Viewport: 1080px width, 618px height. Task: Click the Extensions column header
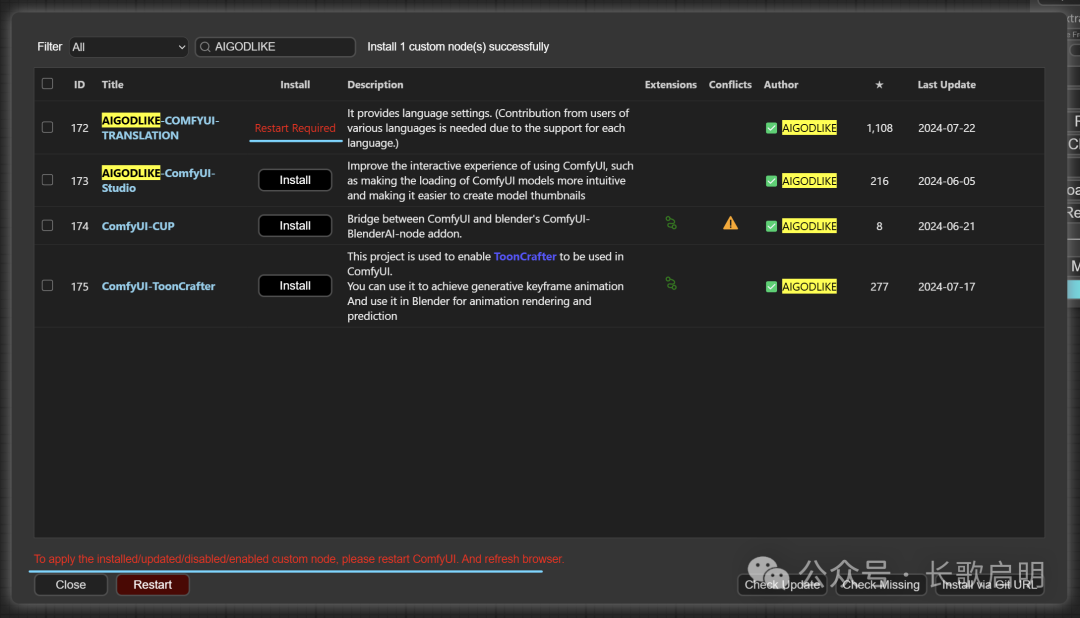pos(671,85)
